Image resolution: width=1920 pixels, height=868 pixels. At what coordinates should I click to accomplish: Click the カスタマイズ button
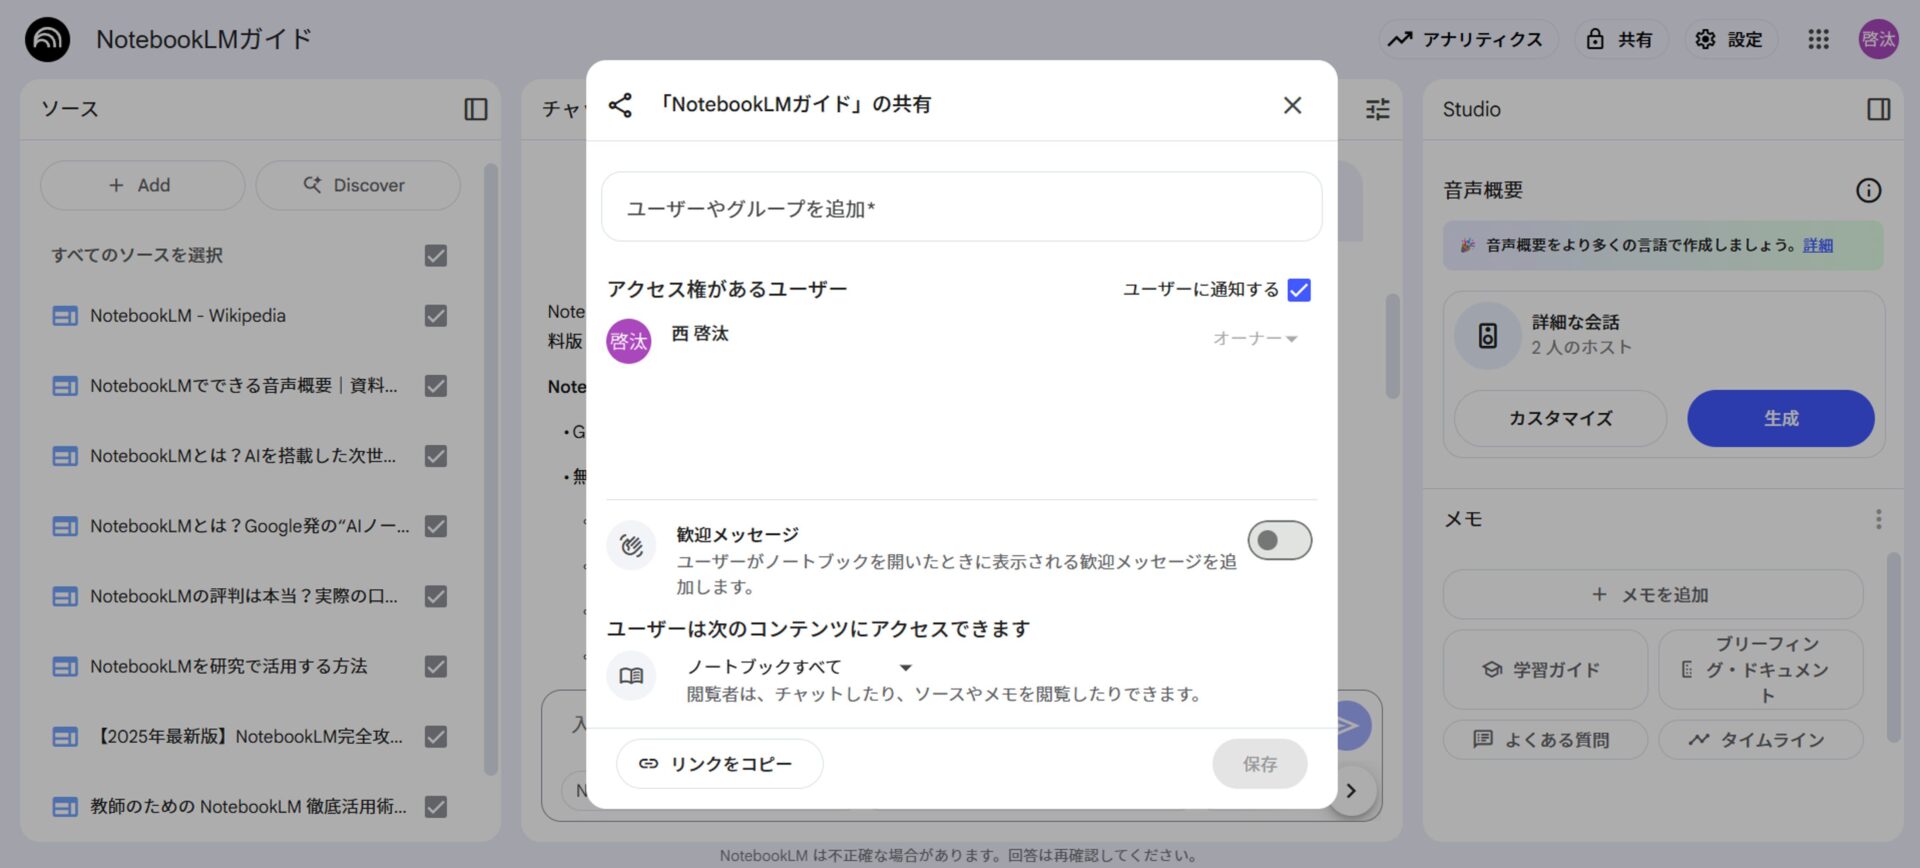[x=1560, y=419]
